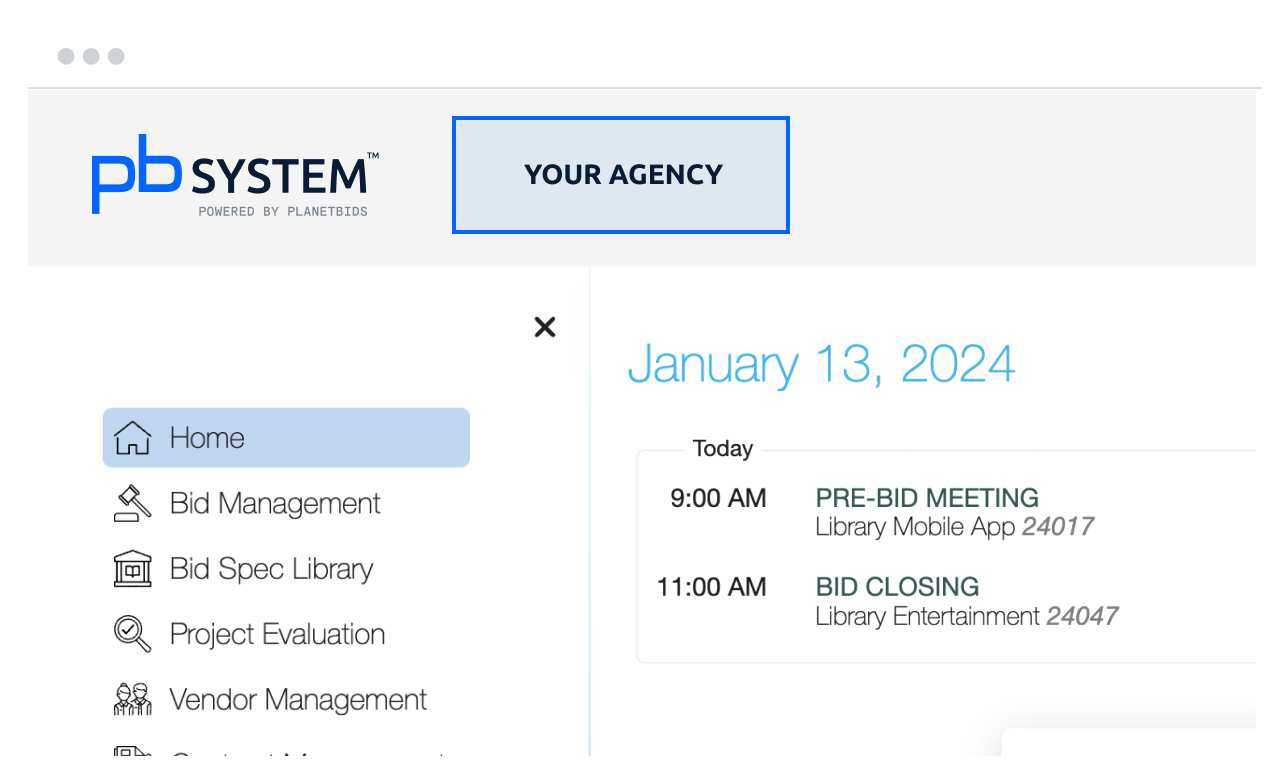Click the partially visible Contract Management icon

coord(131,755)
